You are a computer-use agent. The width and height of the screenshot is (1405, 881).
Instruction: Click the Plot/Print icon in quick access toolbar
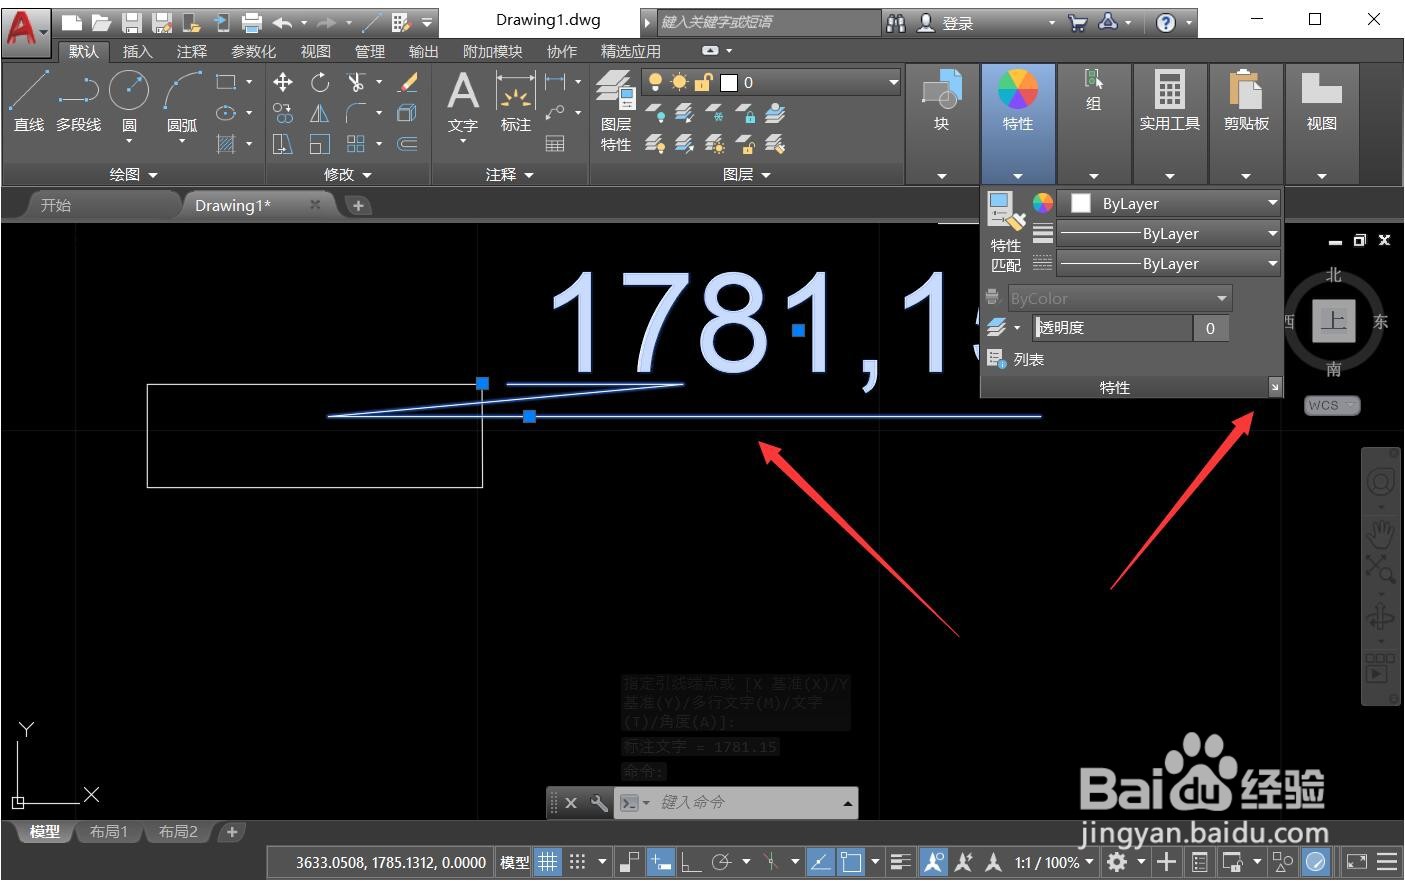[x=252, y=22]
